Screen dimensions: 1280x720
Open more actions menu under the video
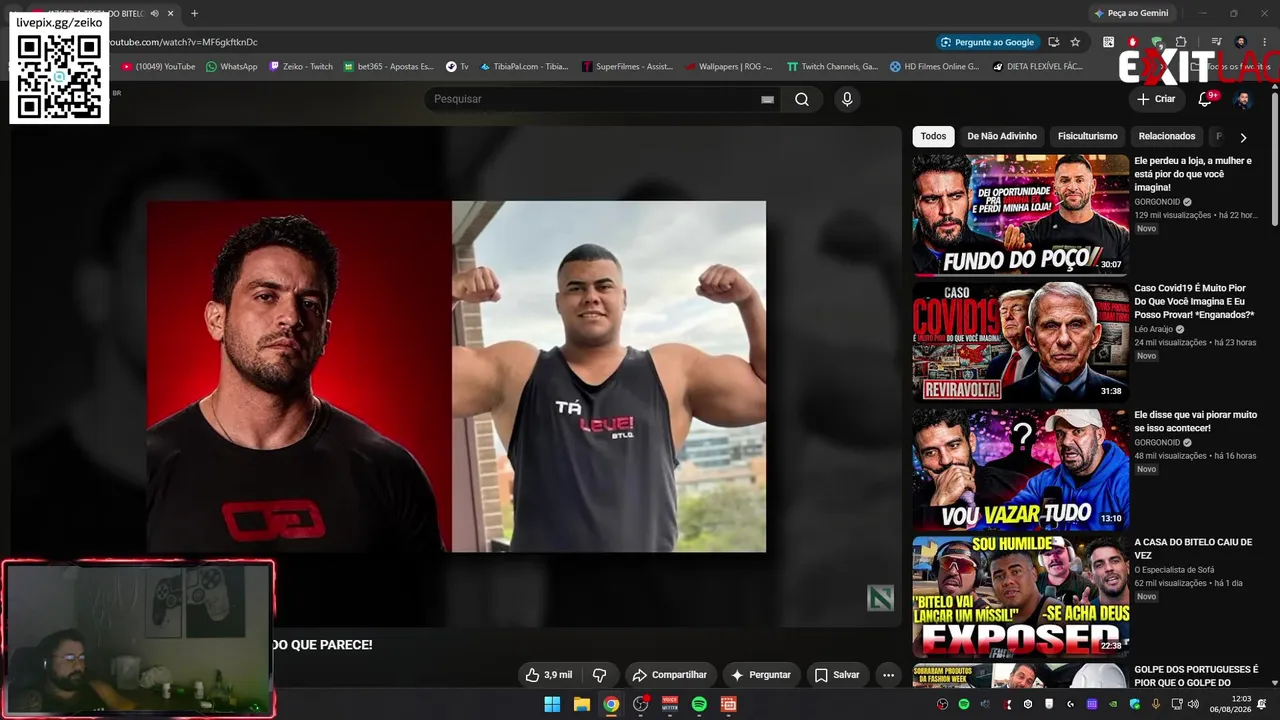[x=888, y=675]
